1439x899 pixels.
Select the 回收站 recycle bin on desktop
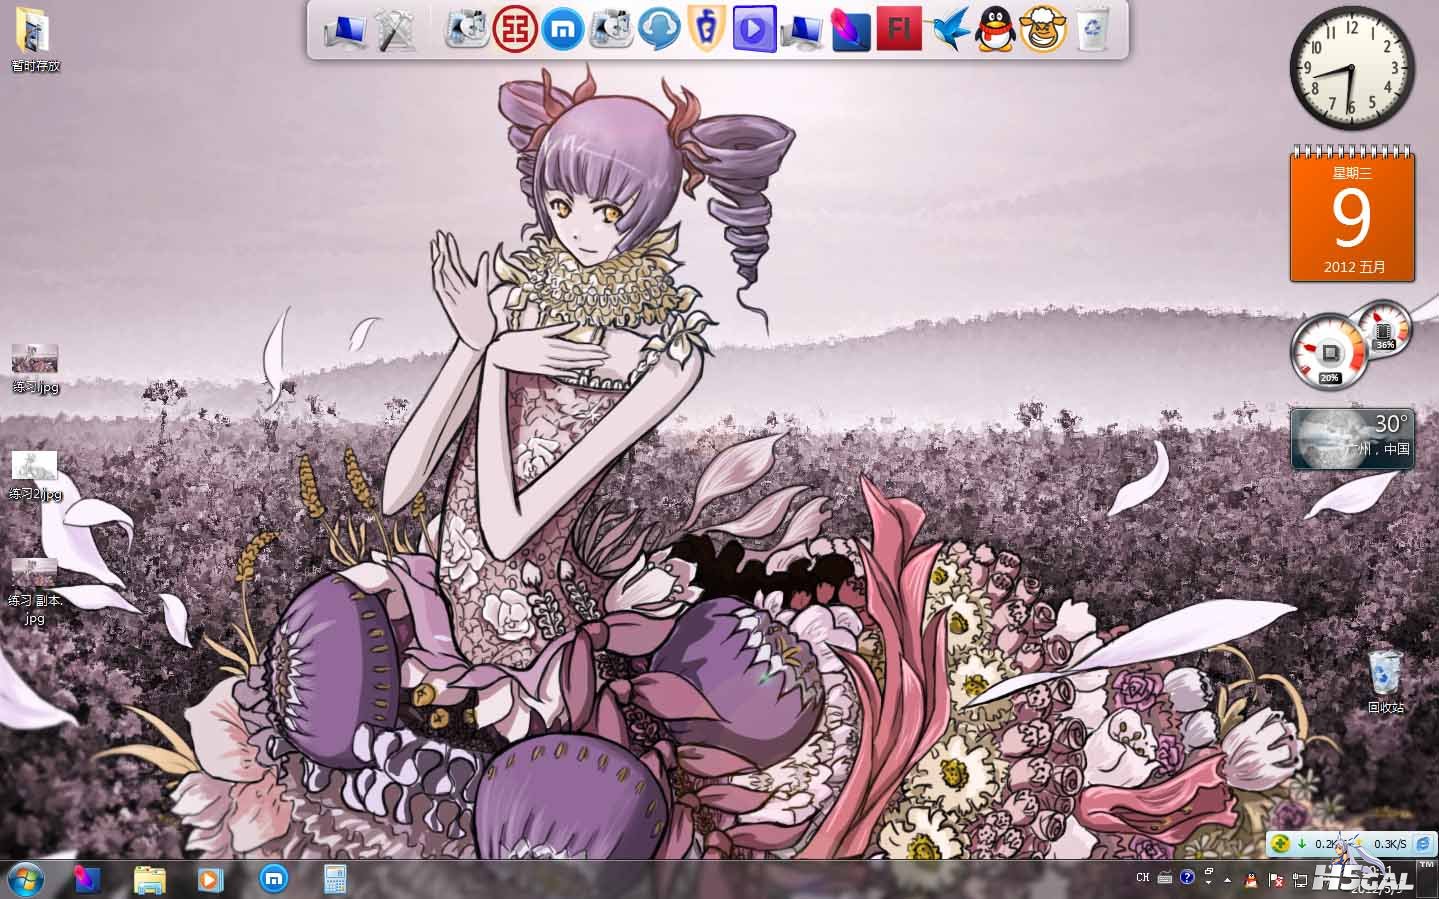1386,682
